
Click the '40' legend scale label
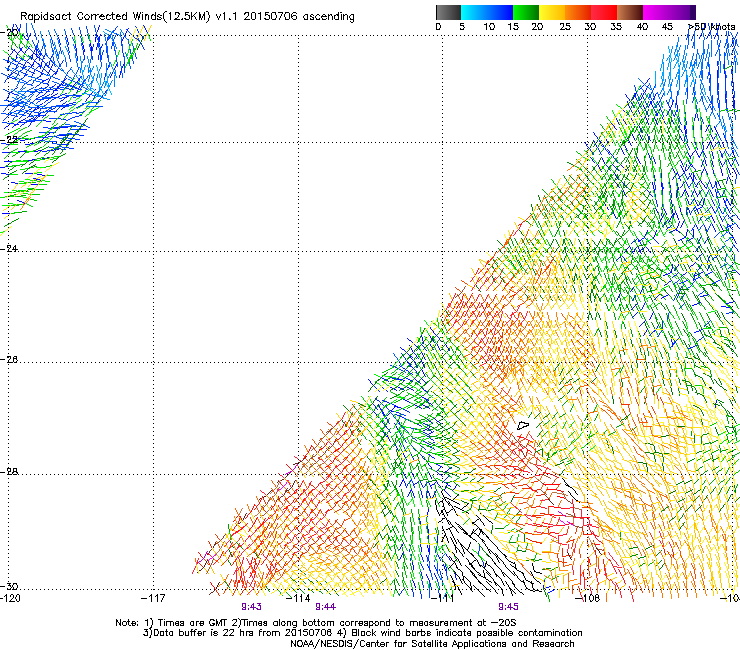point(642,27)
